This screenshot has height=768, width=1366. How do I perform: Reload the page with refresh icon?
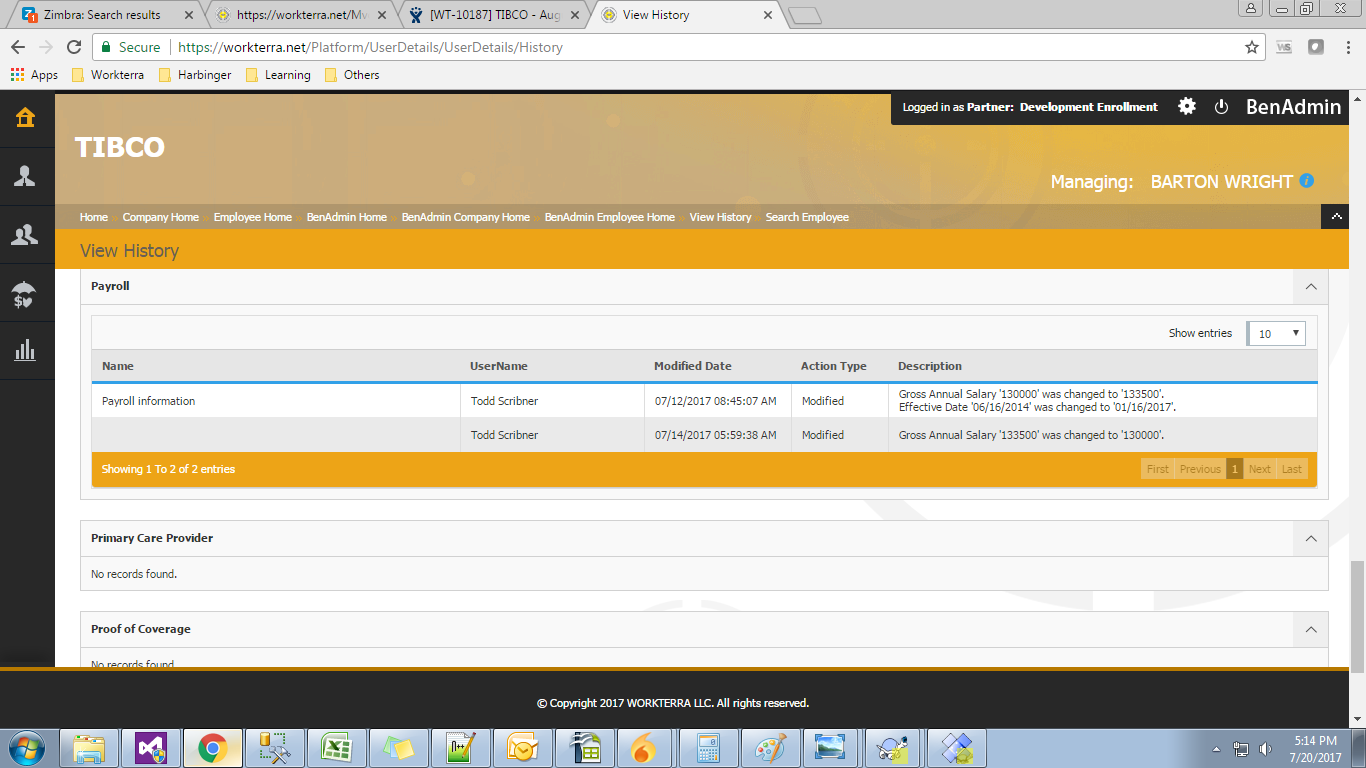tap(74, 47)
